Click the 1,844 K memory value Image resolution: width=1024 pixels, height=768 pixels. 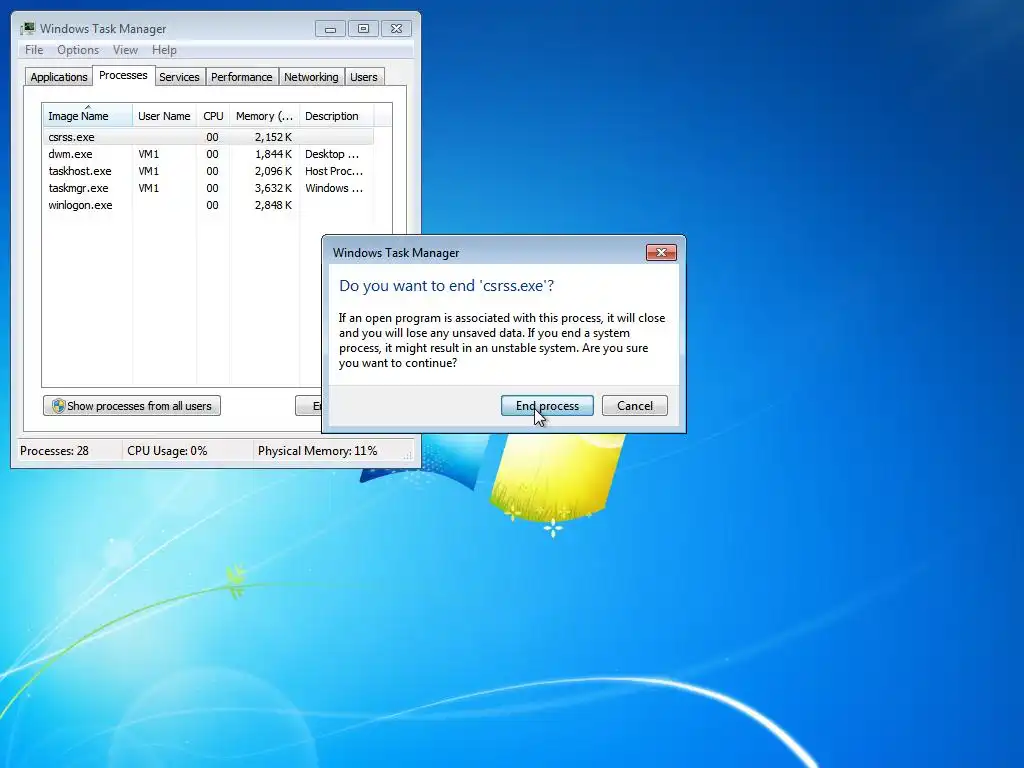tap(273, 154)
